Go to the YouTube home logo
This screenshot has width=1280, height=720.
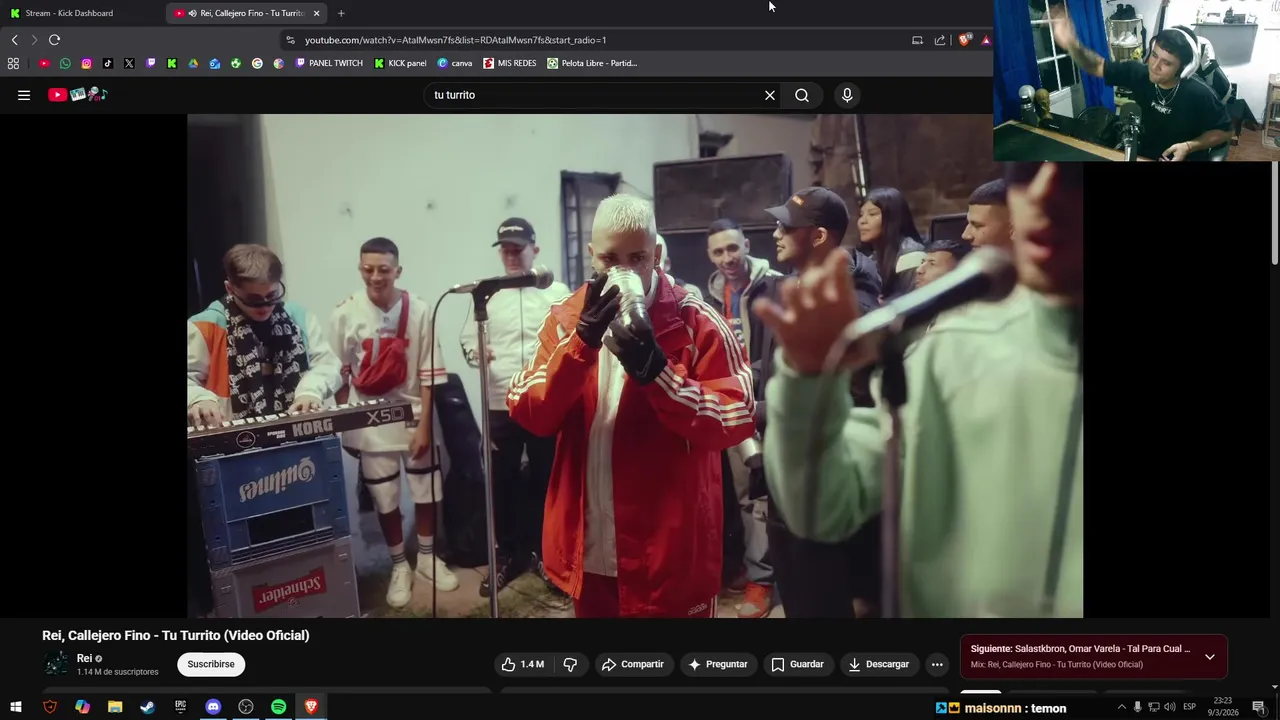pyautogui.click(x=78, y=95)
